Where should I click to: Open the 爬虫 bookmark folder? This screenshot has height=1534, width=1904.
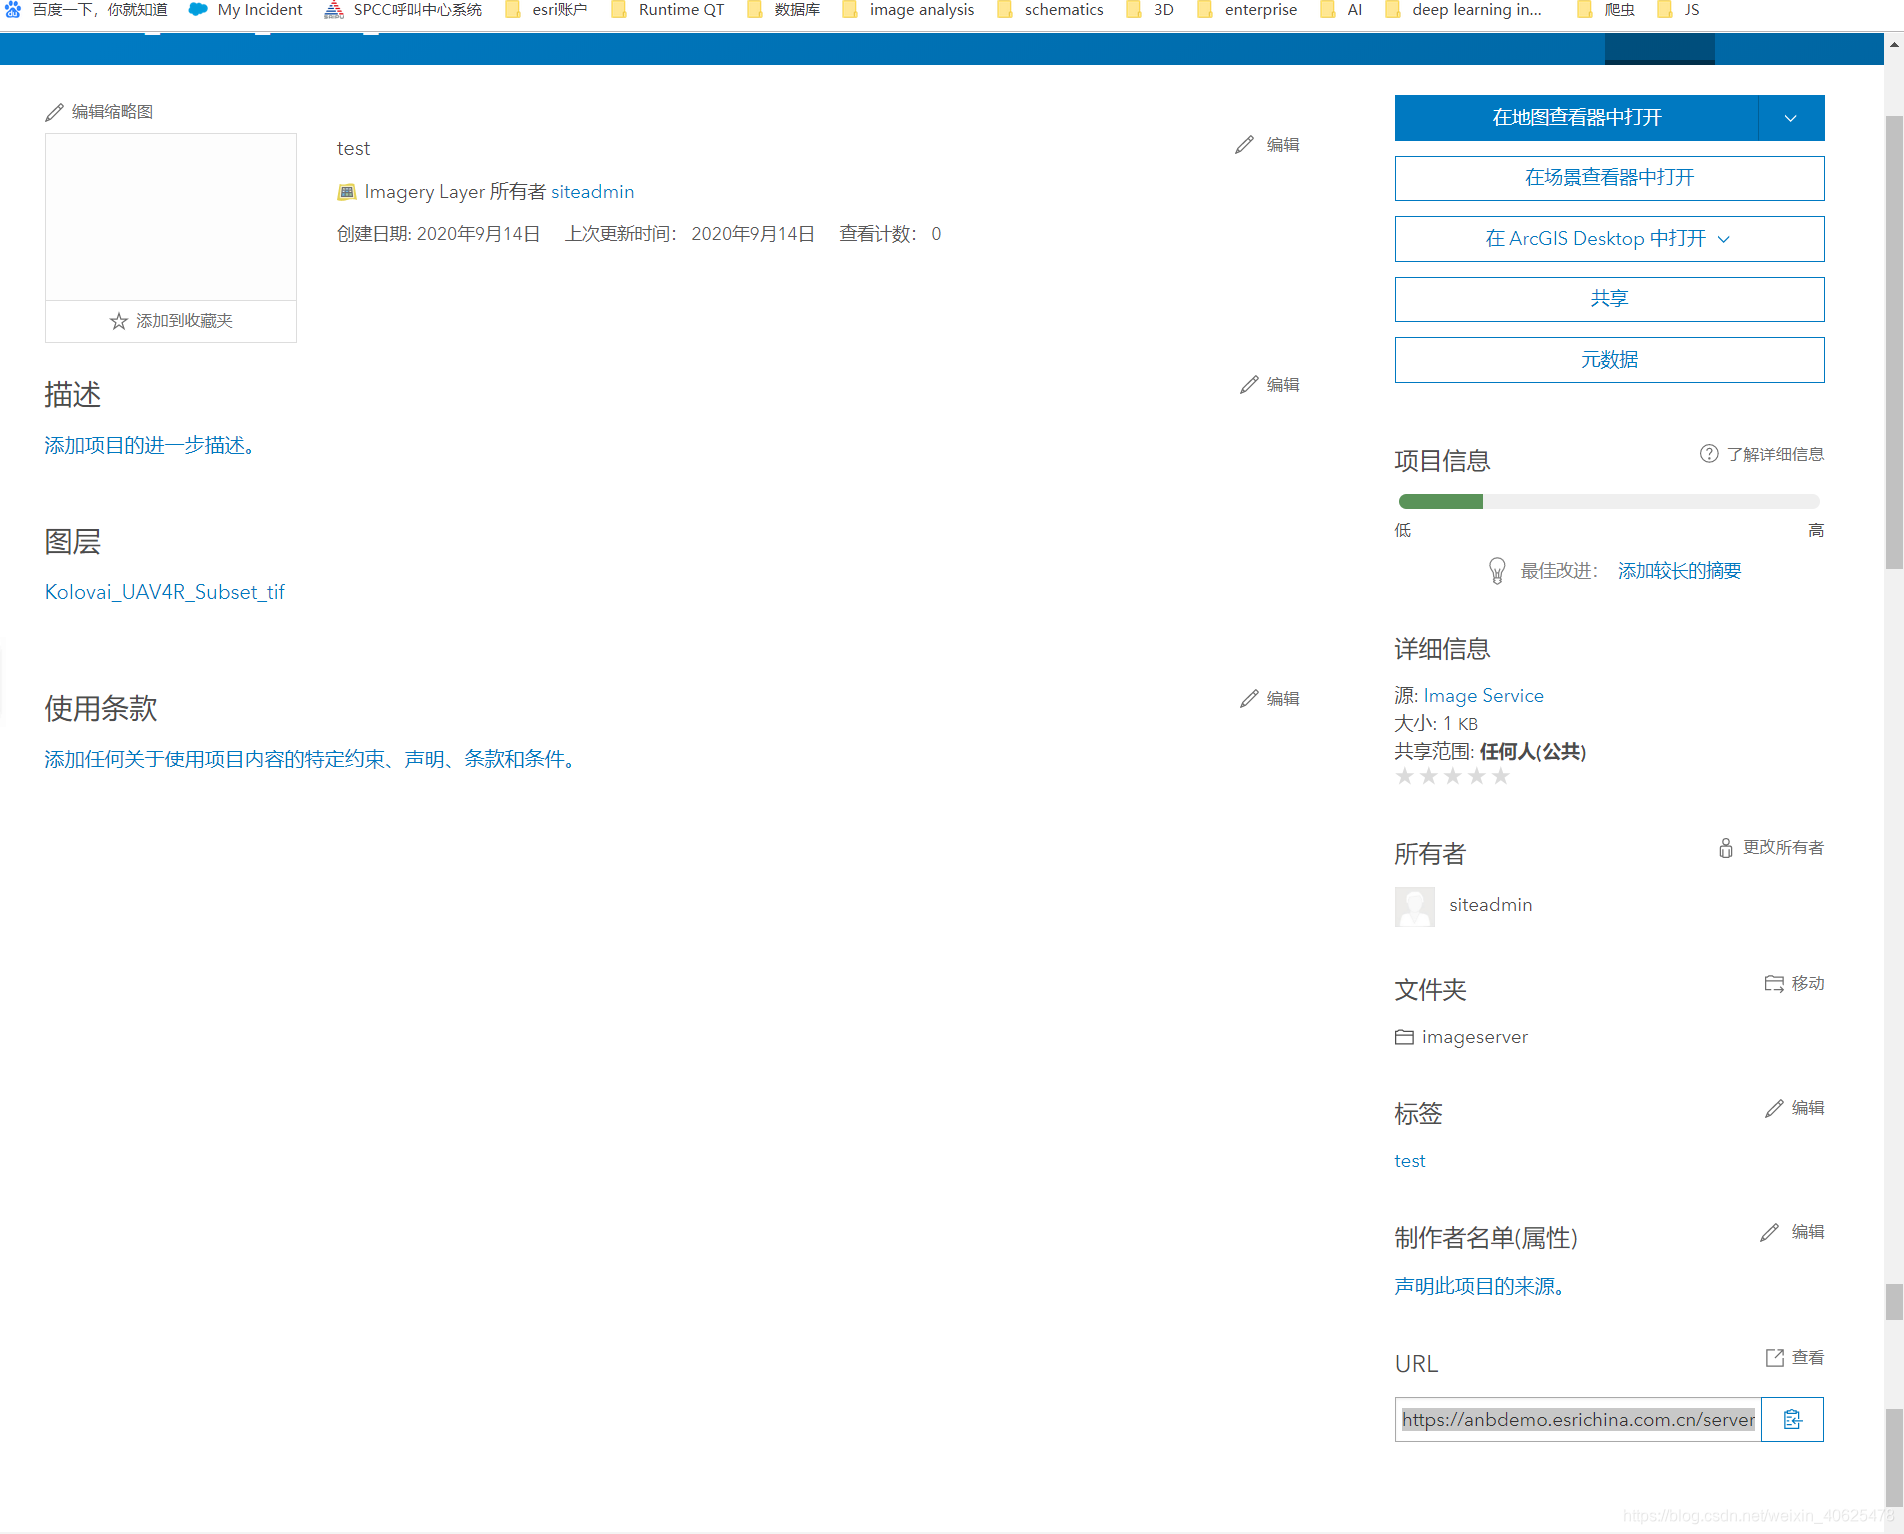1607,10
